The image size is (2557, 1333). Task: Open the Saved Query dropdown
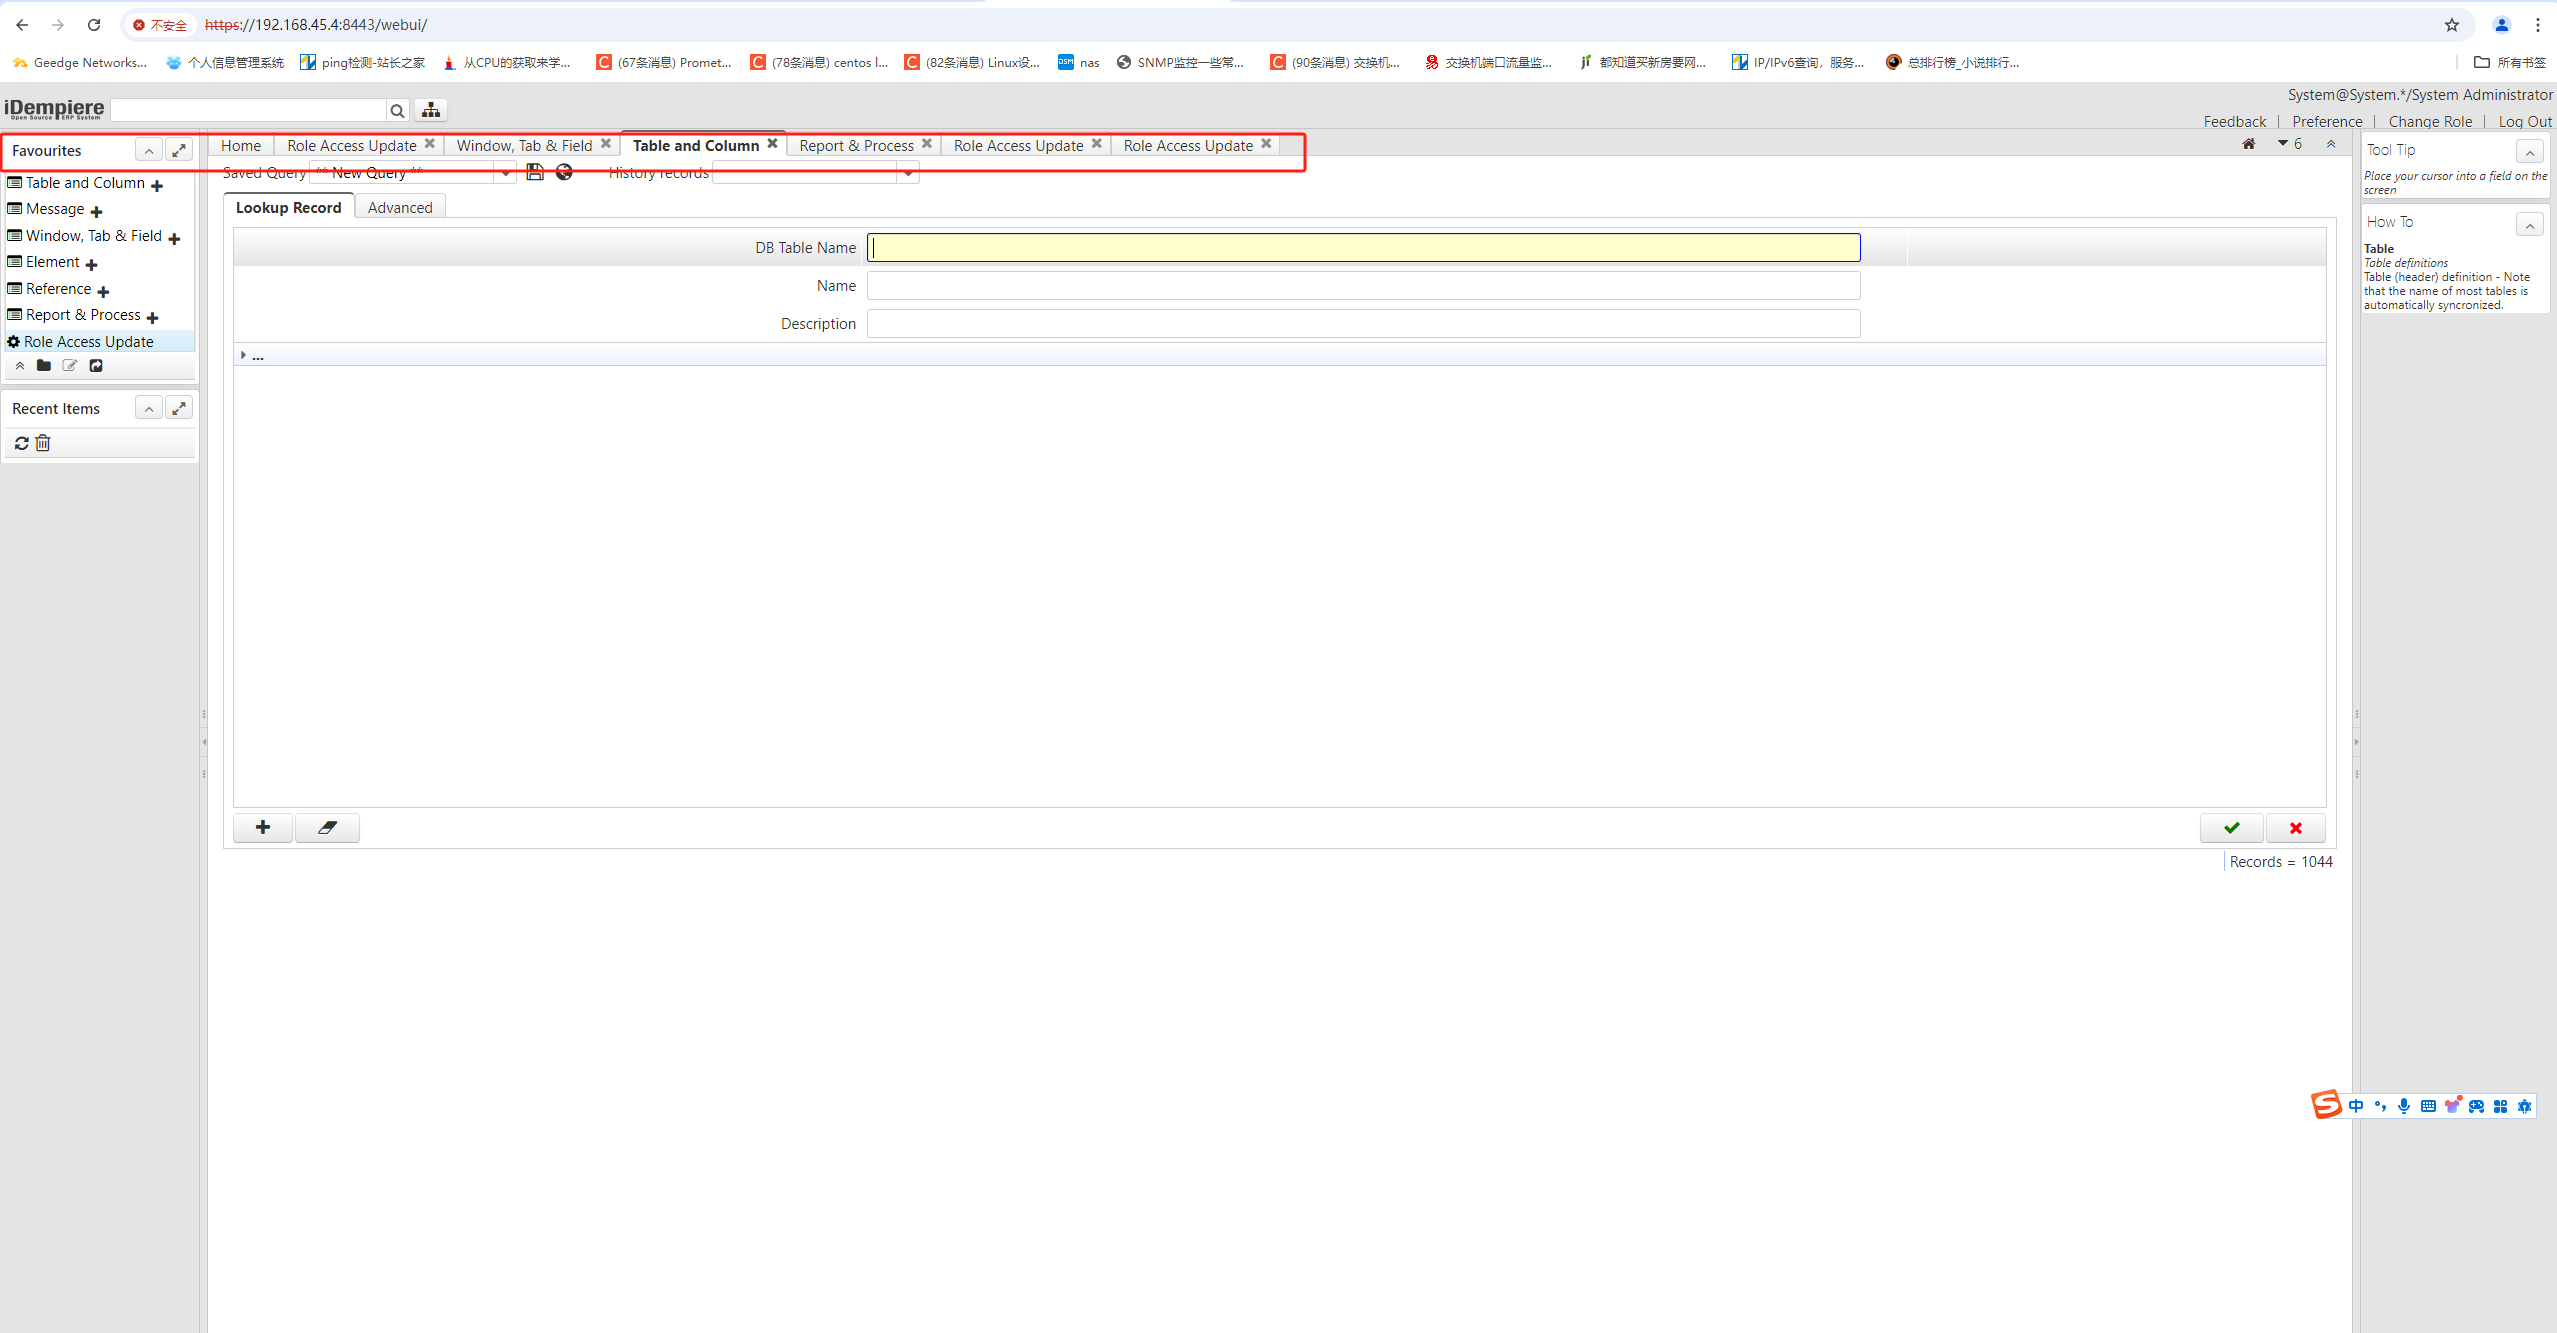(x=506, y=173)
